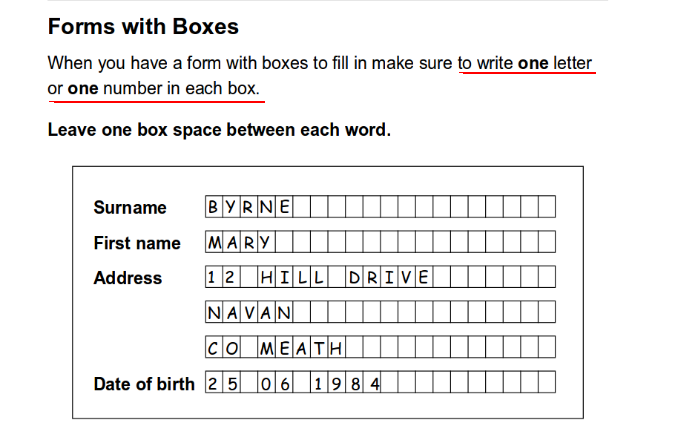Click the "CO" boxes before MEATH

(x=222, y=348)
